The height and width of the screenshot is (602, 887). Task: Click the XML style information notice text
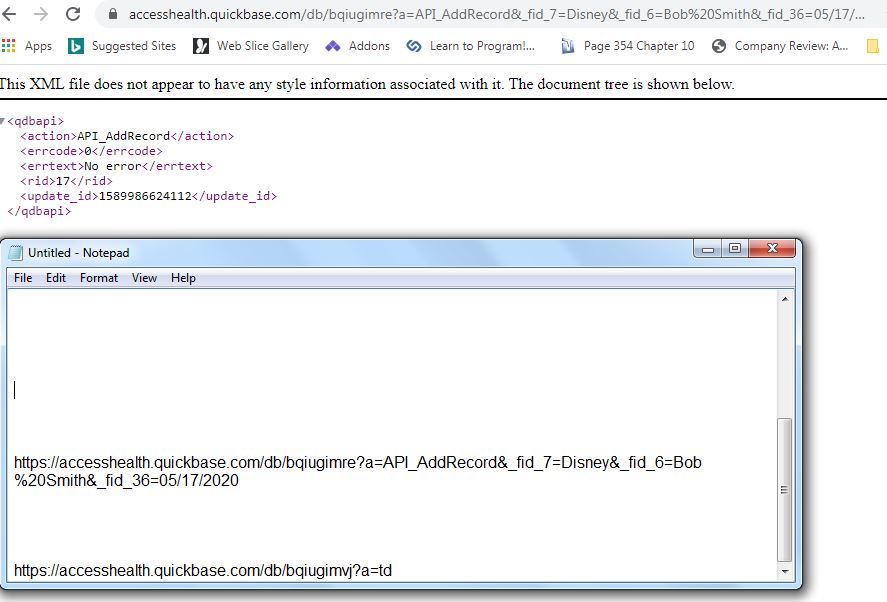click(367, 84)
